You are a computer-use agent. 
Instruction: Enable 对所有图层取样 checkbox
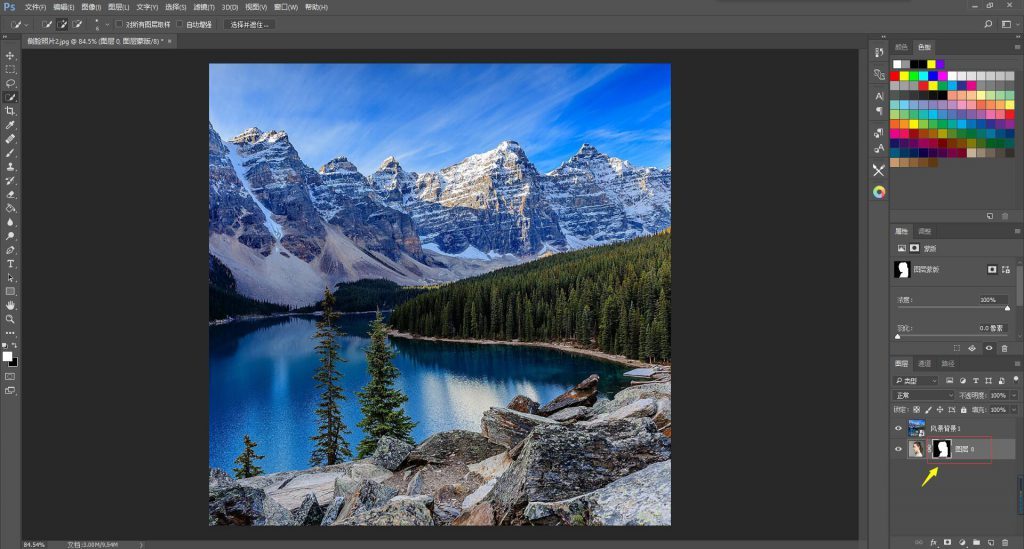(x=119, y=23)
